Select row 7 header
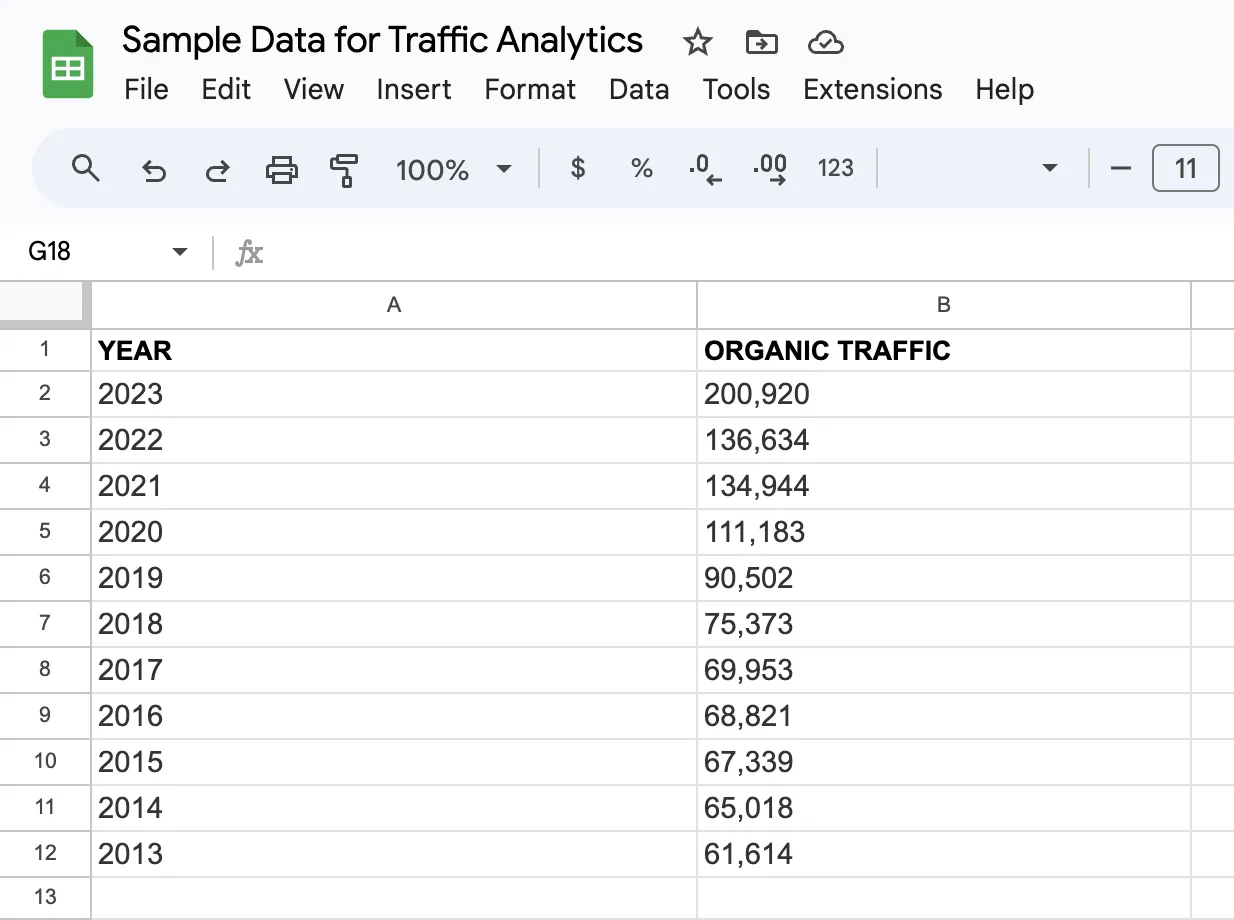 [45, 623]
